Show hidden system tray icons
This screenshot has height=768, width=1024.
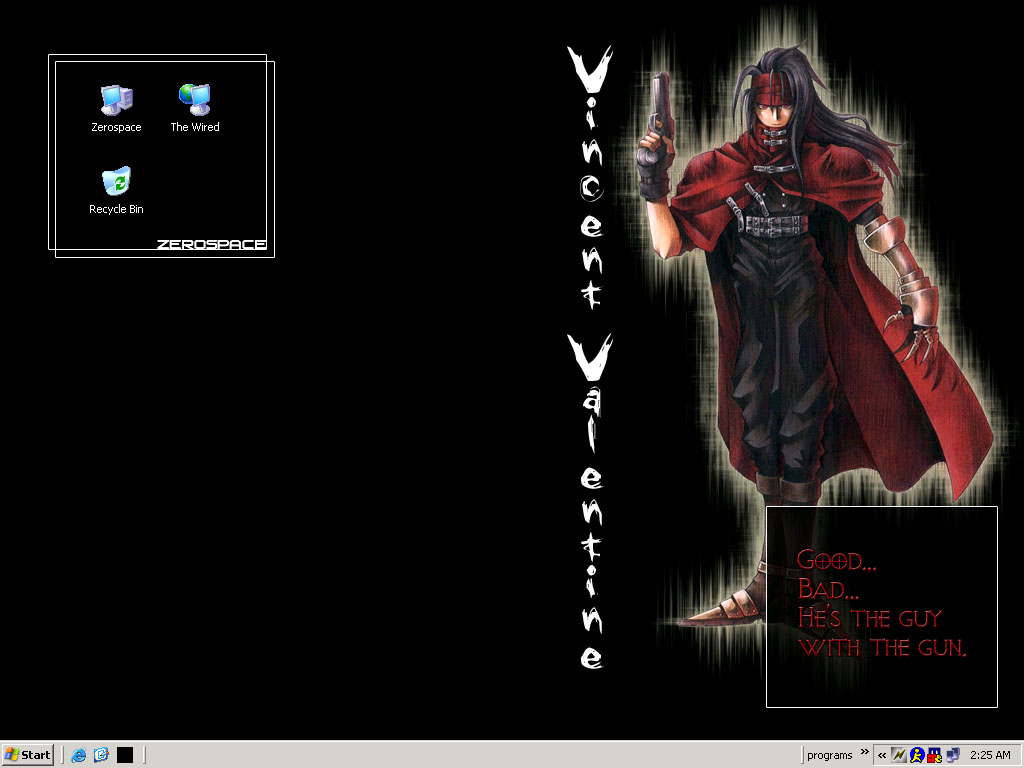(x=882, y=756)
